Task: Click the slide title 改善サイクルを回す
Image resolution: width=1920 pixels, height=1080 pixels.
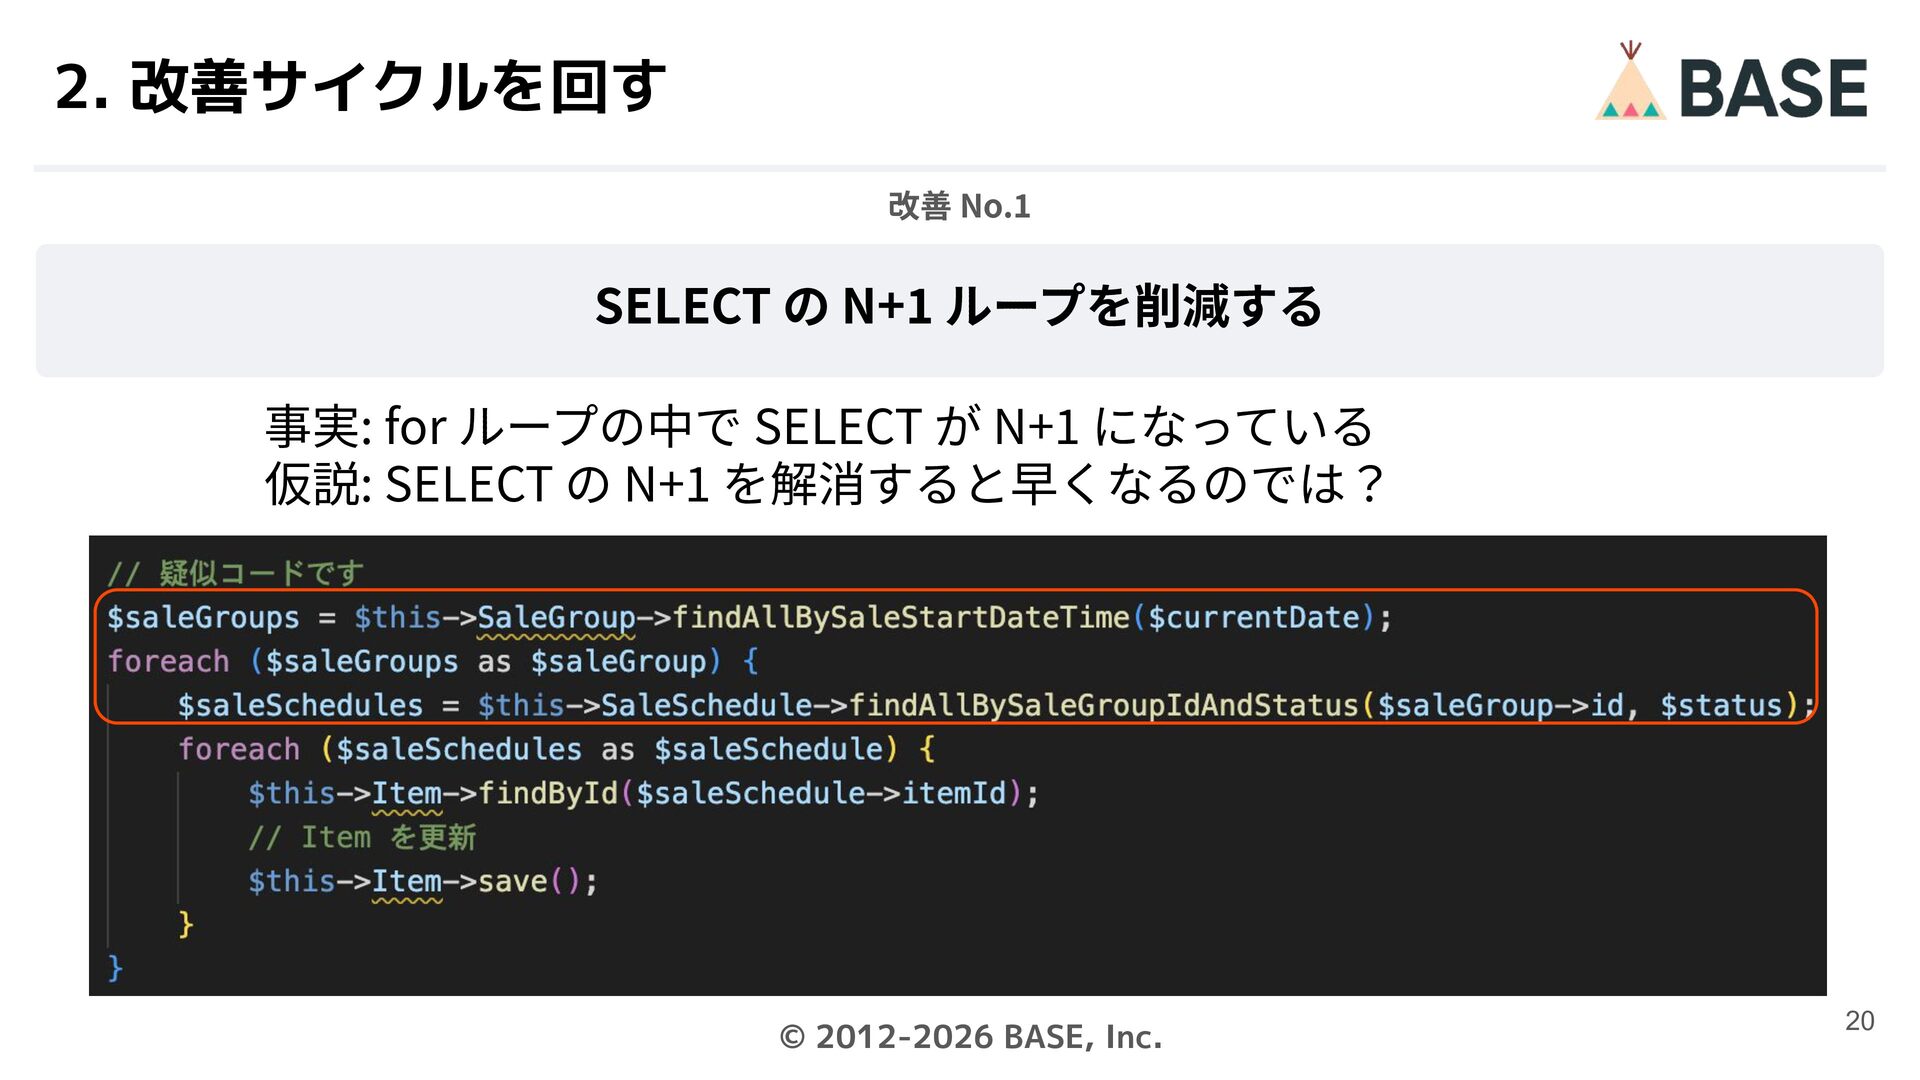Action: (x=360, y=86)
